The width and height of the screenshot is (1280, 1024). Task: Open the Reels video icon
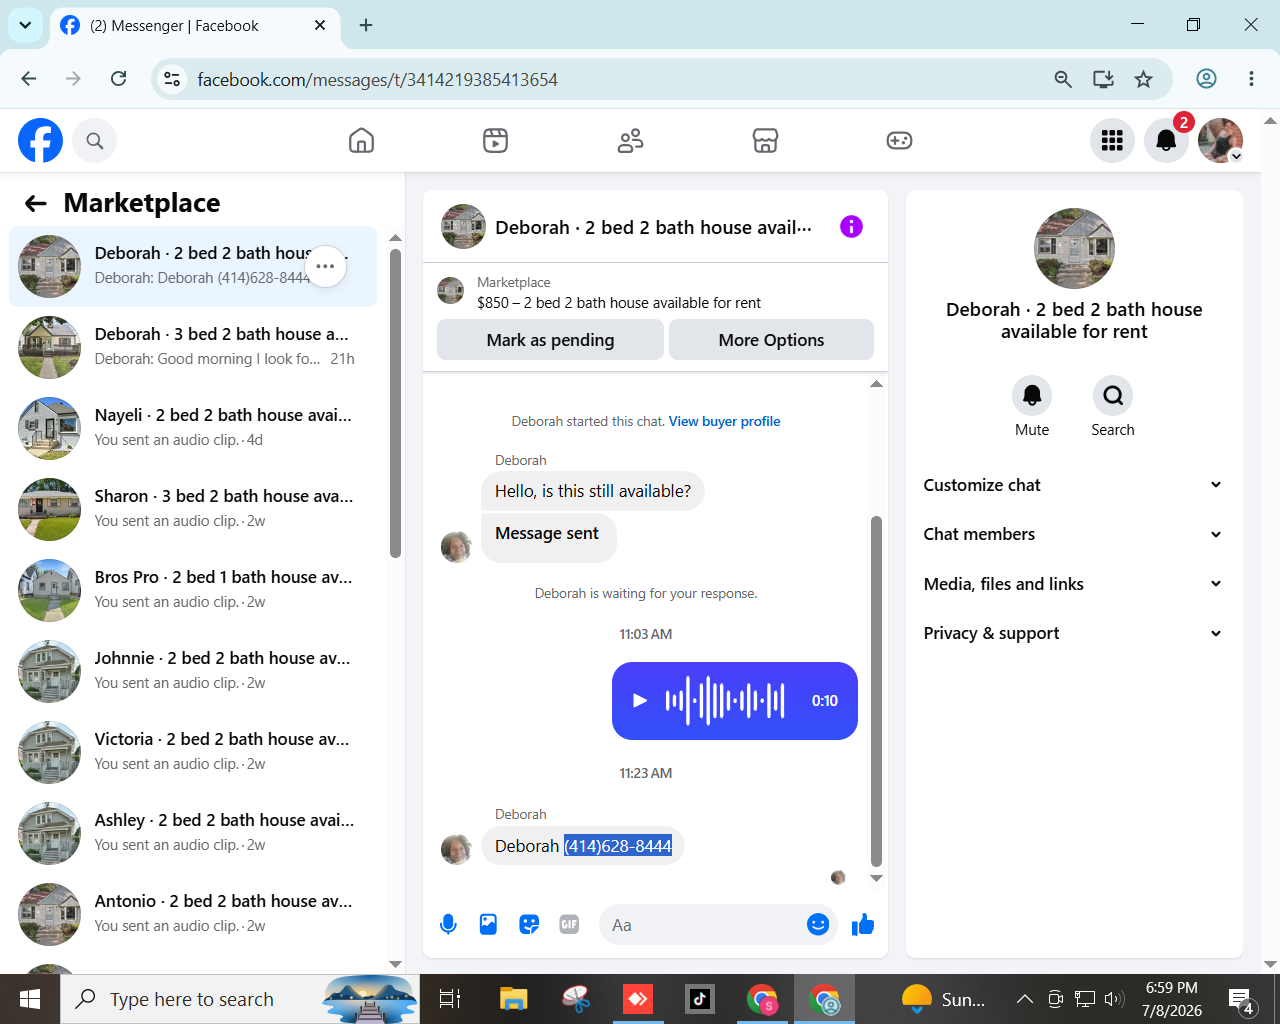coord(495,141)
